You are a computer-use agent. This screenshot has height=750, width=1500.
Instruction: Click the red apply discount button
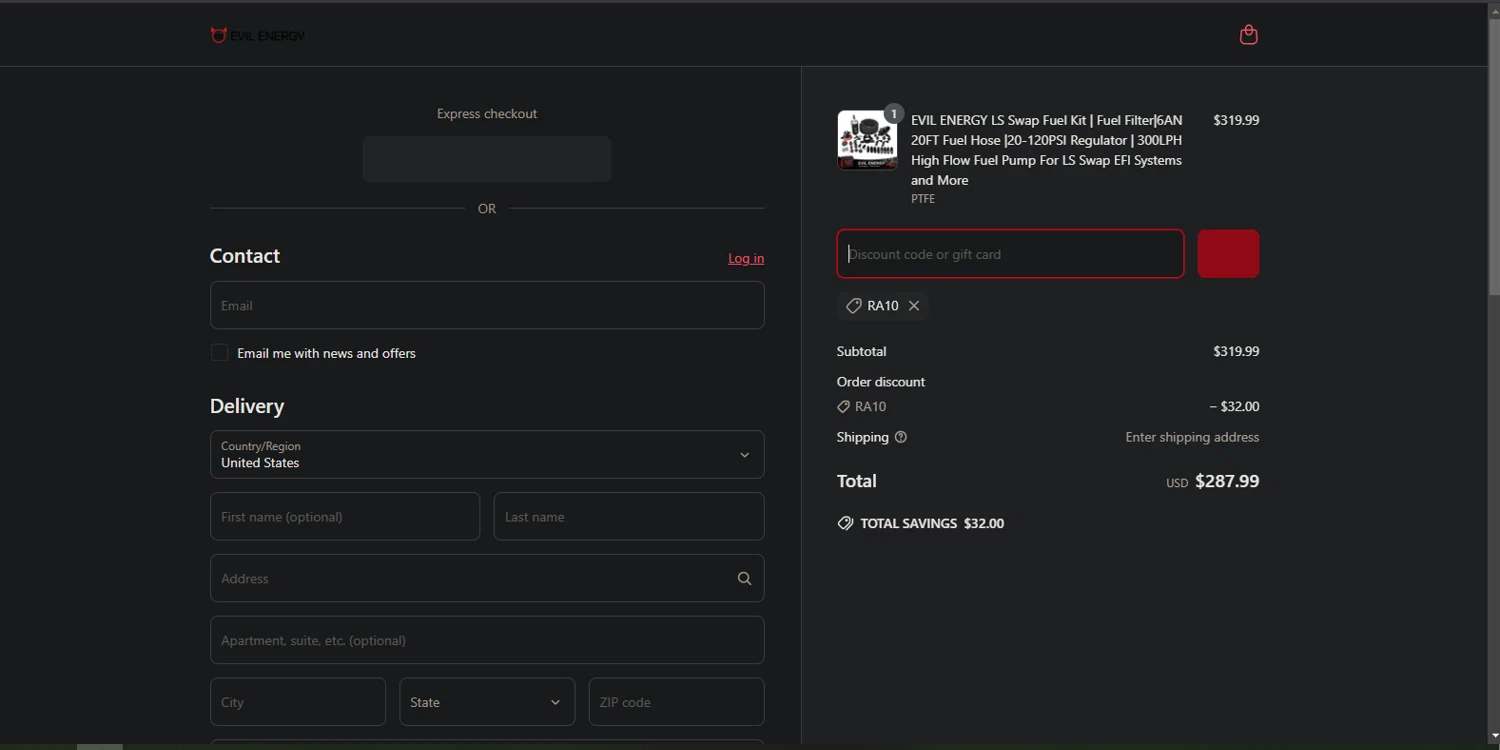point(1228,254)
